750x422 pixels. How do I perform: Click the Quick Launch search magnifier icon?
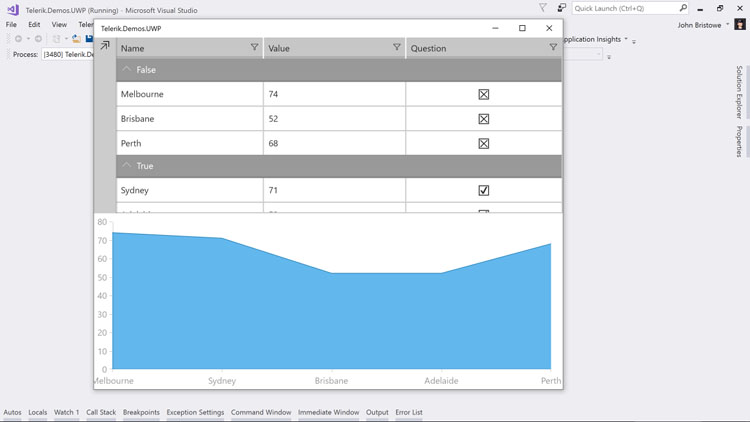[683, 8]
